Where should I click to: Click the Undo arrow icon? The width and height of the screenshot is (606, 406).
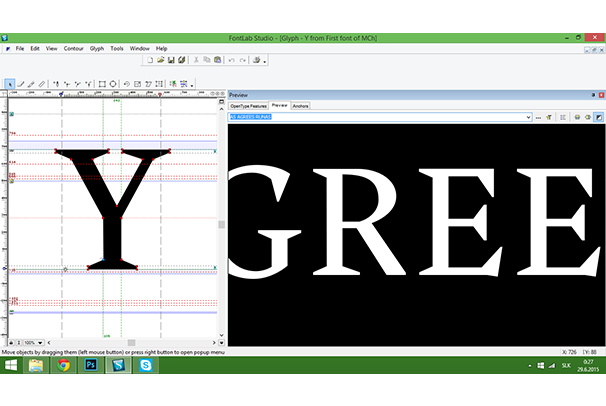click(x=230, y=60)
